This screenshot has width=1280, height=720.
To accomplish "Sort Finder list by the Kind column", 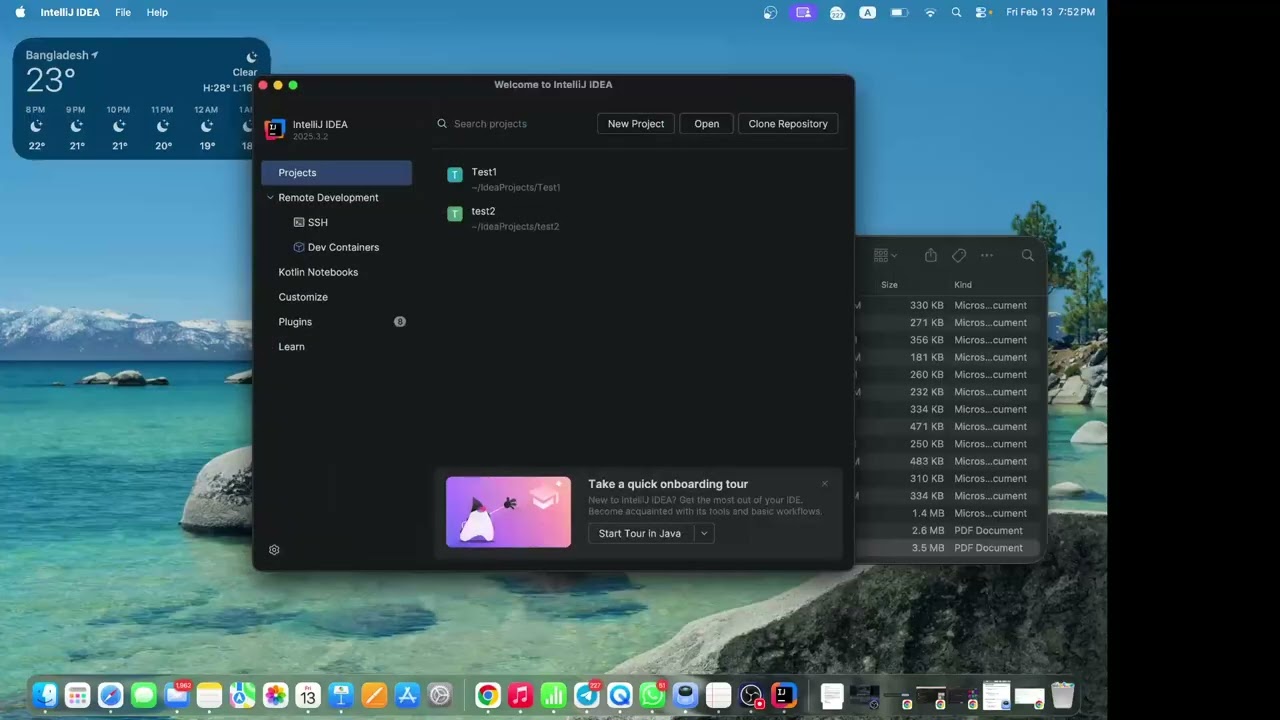I will [963, 285].
